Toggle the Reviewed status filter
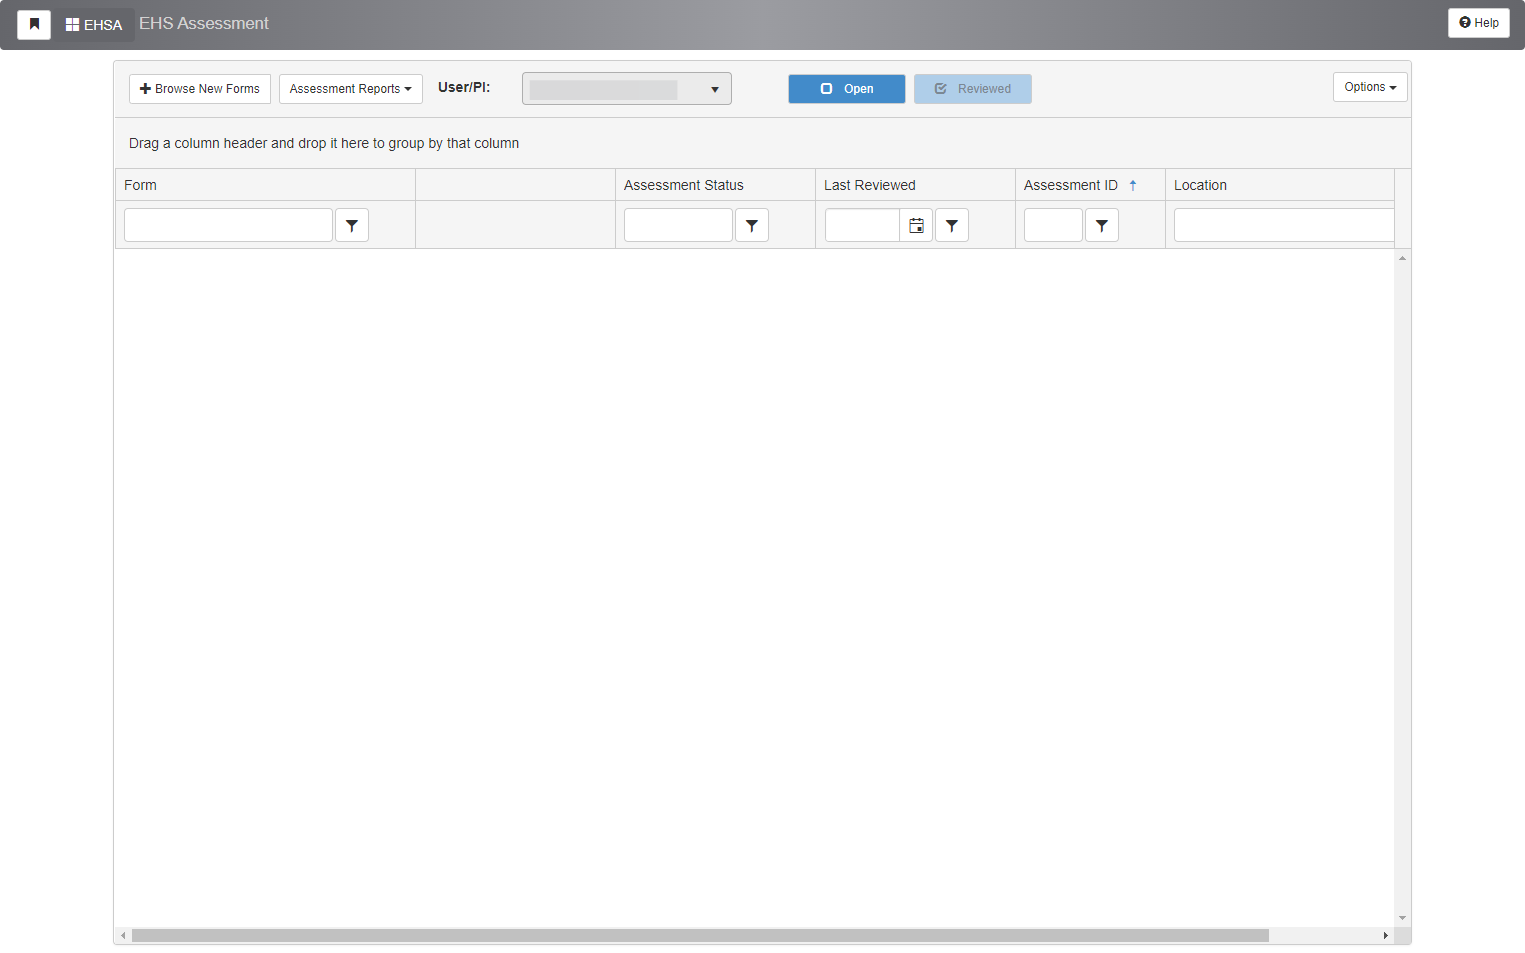Screen dimensions: 1525x953 point(973,89)
